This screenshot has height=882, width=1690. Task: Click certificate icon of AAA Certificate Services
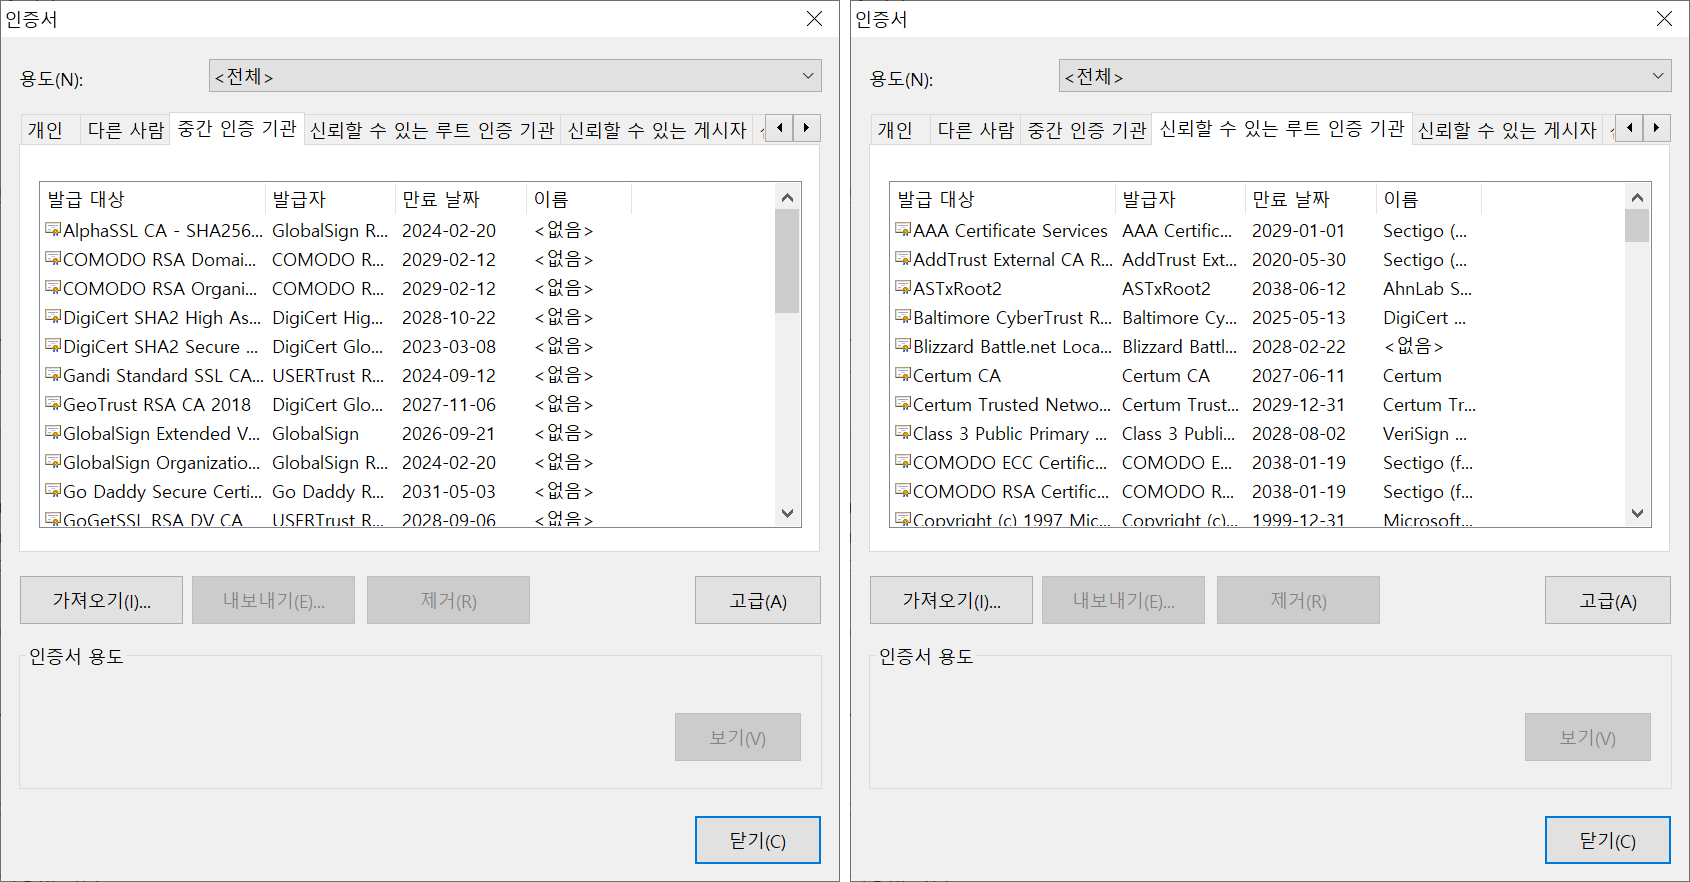[903, 230]
